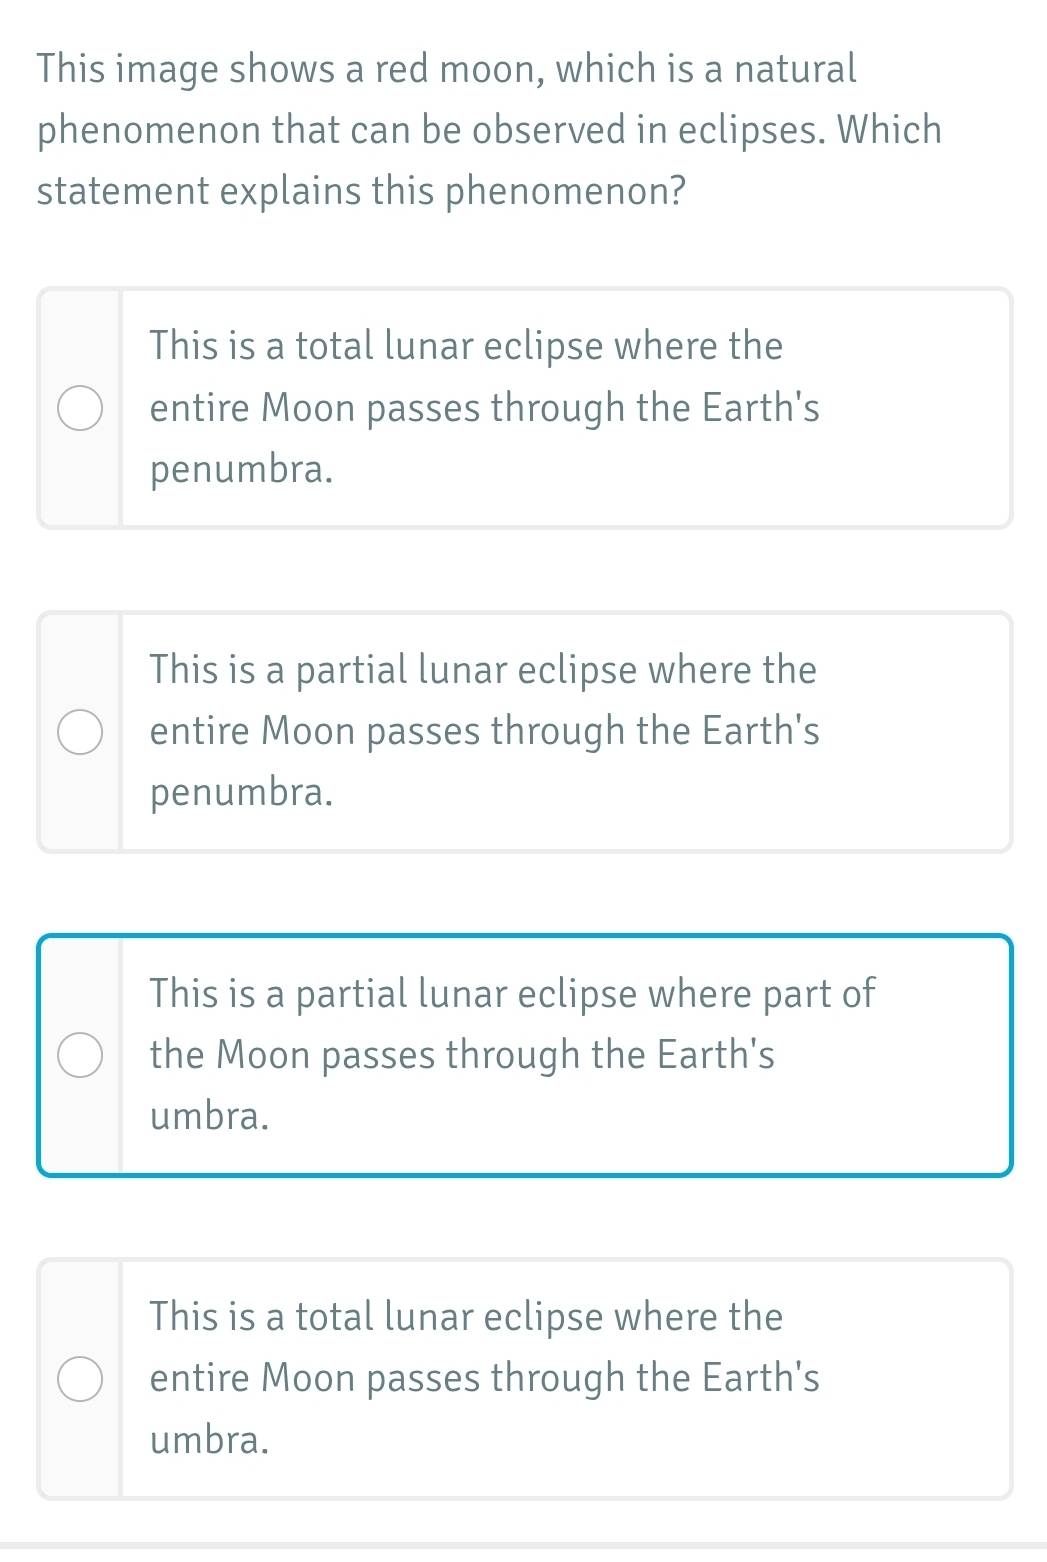Click answer text 'total lunar eclipse... Earth's penumbra'
1047x1562 pixels.
(484, 408)
